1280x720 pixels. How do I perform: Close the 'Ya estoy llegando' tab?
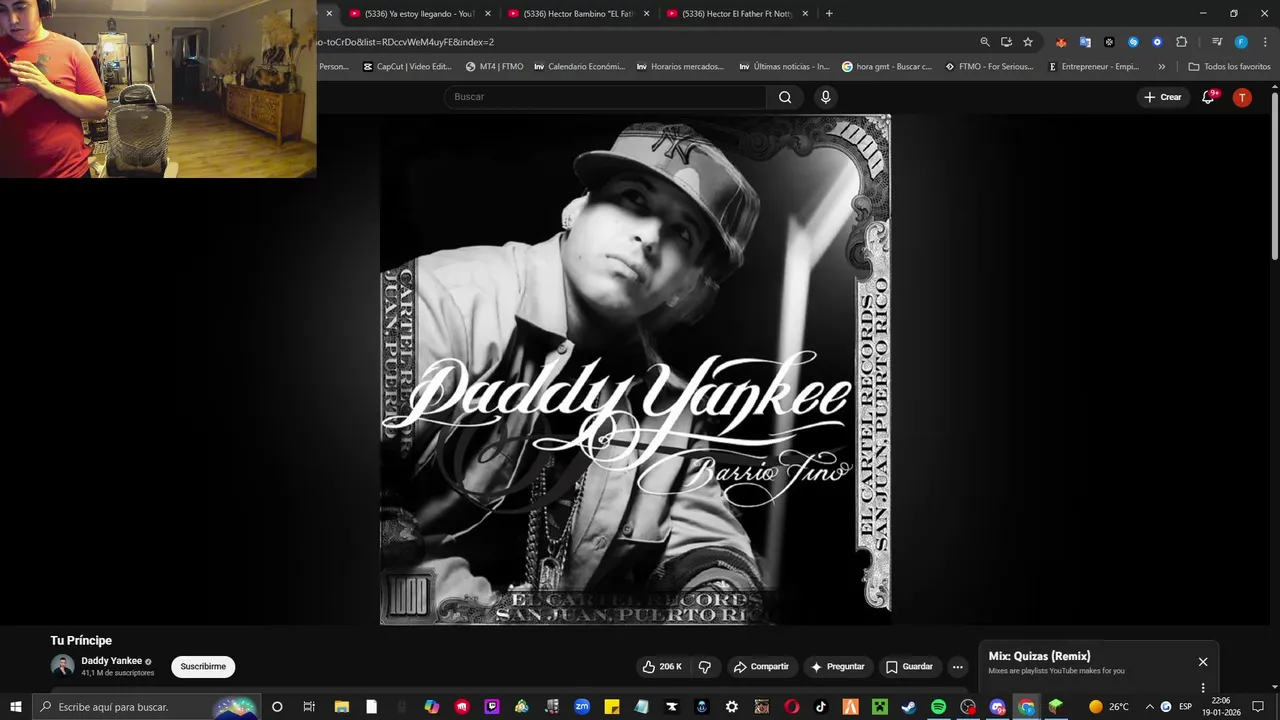point(488,14)
